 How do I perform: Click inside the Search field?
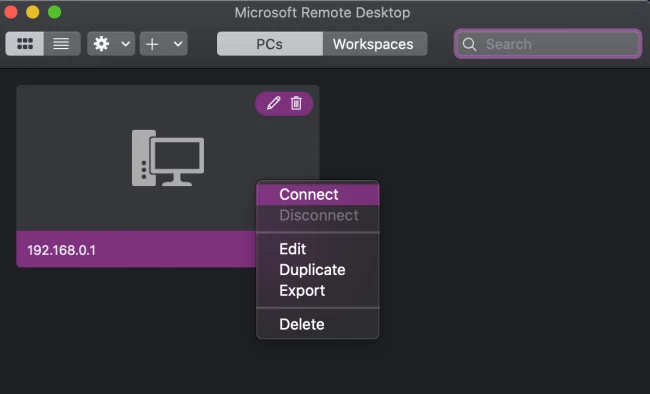(548, 44)
